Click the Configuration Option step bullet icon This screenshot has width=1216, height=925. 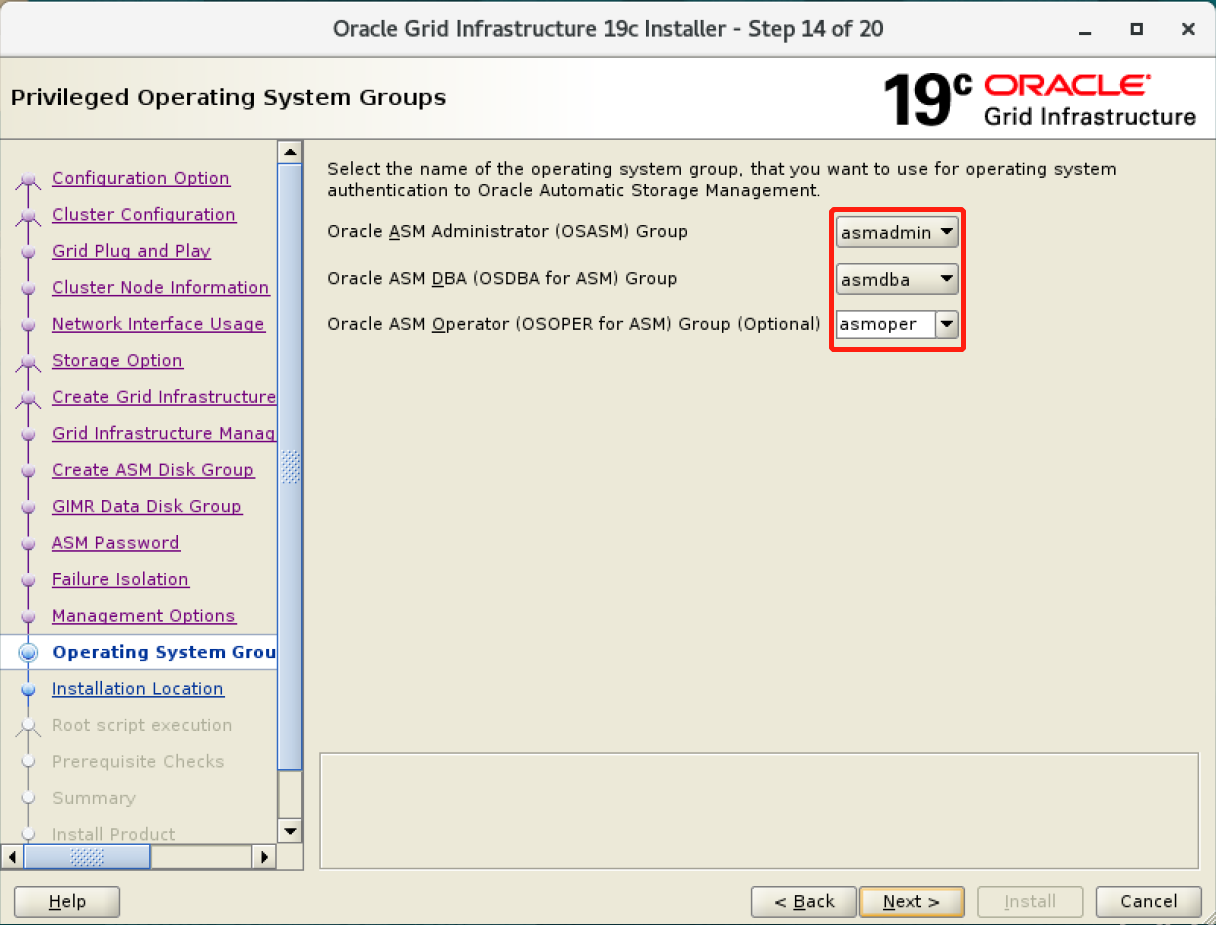point(28,180)
